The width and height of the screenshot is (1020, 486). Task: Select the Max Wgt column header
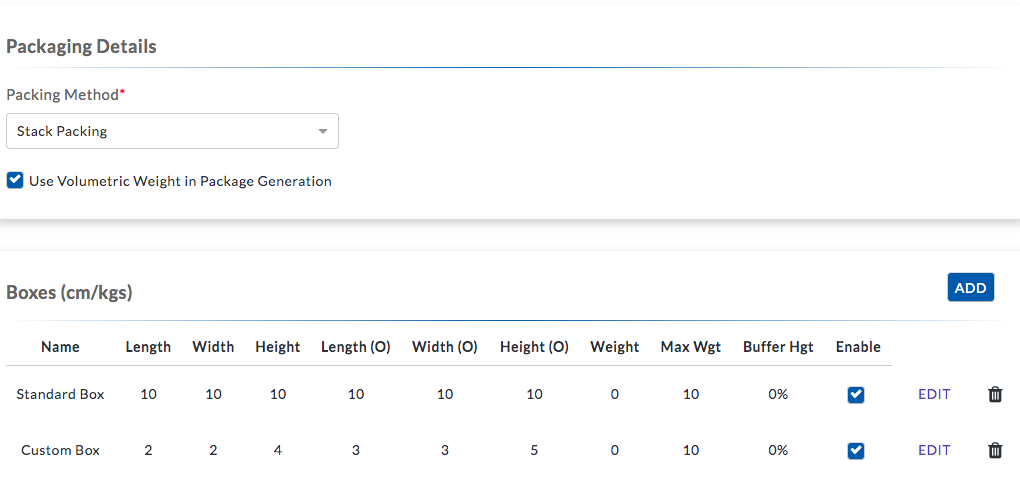pos(691,347)
